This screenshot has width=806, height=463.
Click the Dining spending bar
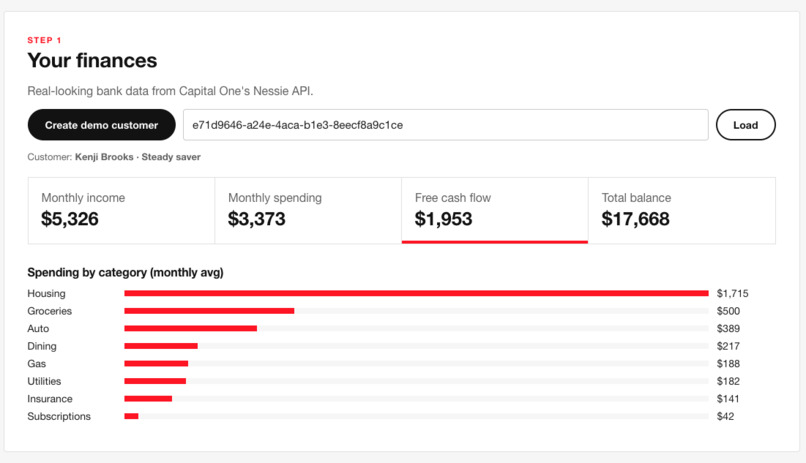[x=161, y=346]
